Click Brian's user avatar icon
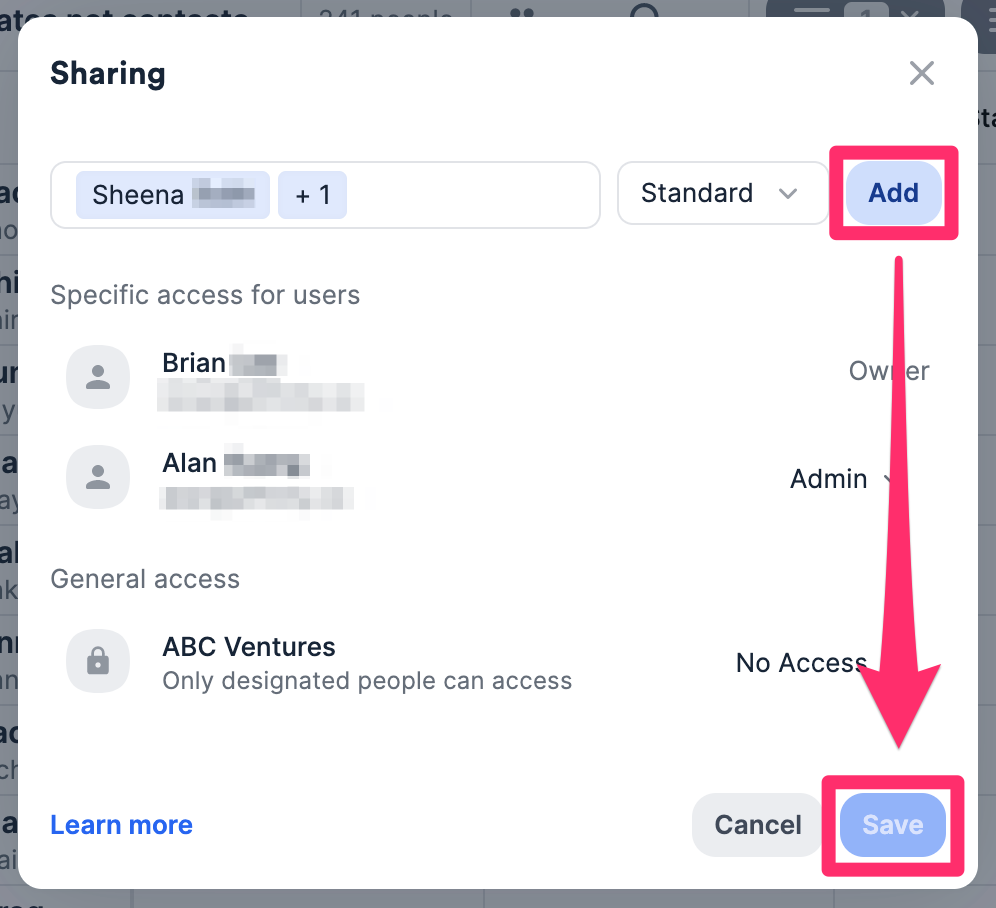This screenshot has width=996, height=908. (98, 377)
